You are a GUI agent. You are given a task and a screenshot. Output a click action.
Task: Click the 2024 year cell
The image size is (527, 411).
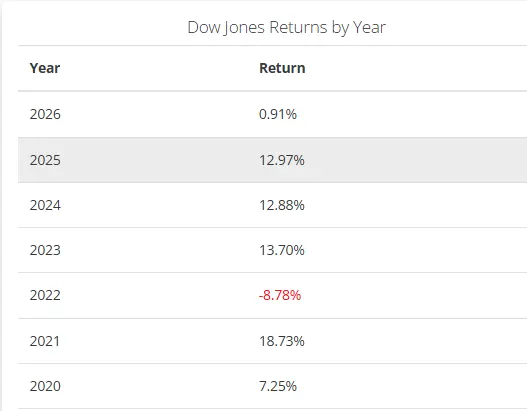click(45, 205)
